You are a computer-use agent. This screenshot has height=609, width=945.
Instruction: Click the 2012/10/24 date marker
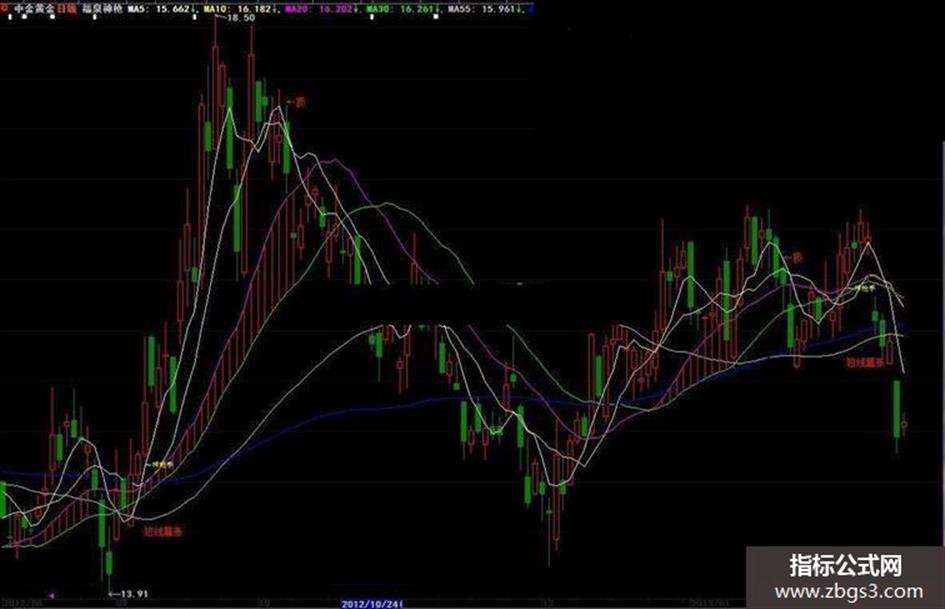(371, 604)
